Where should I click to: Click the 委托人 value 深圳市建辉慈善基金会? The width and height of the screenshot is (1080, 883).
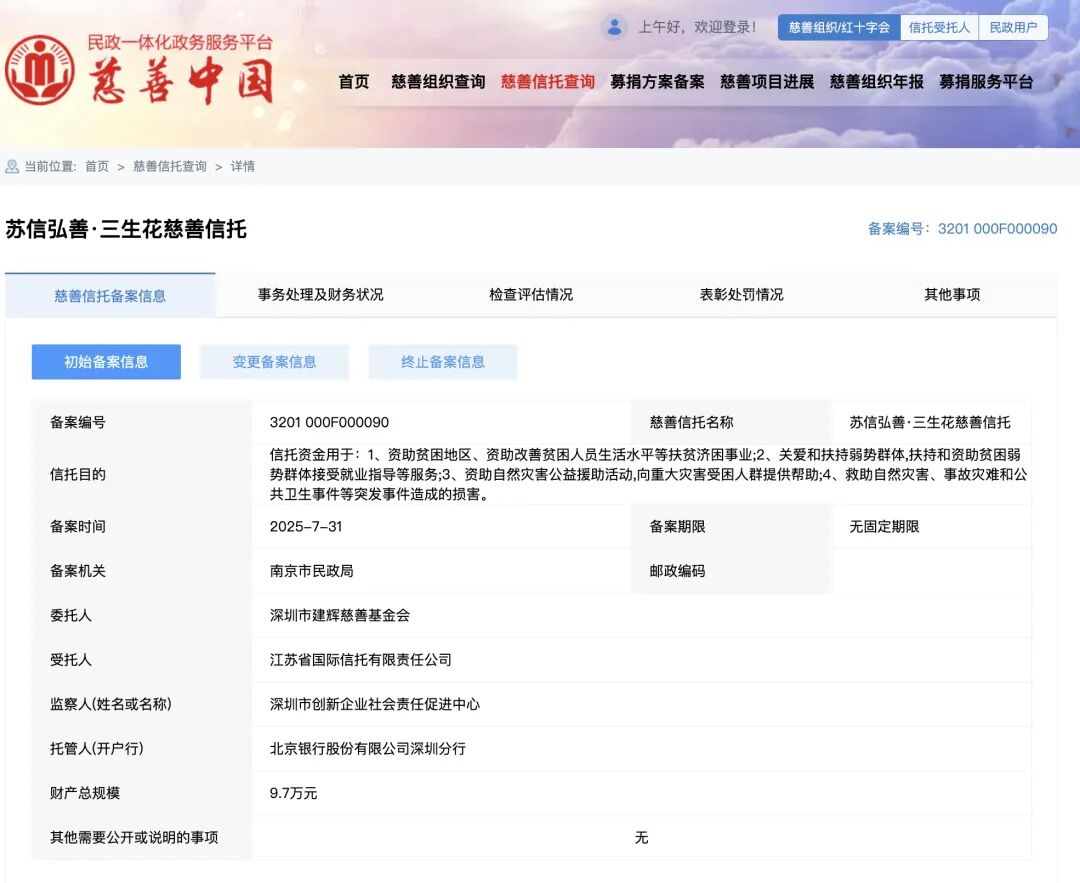click(340, 616)
